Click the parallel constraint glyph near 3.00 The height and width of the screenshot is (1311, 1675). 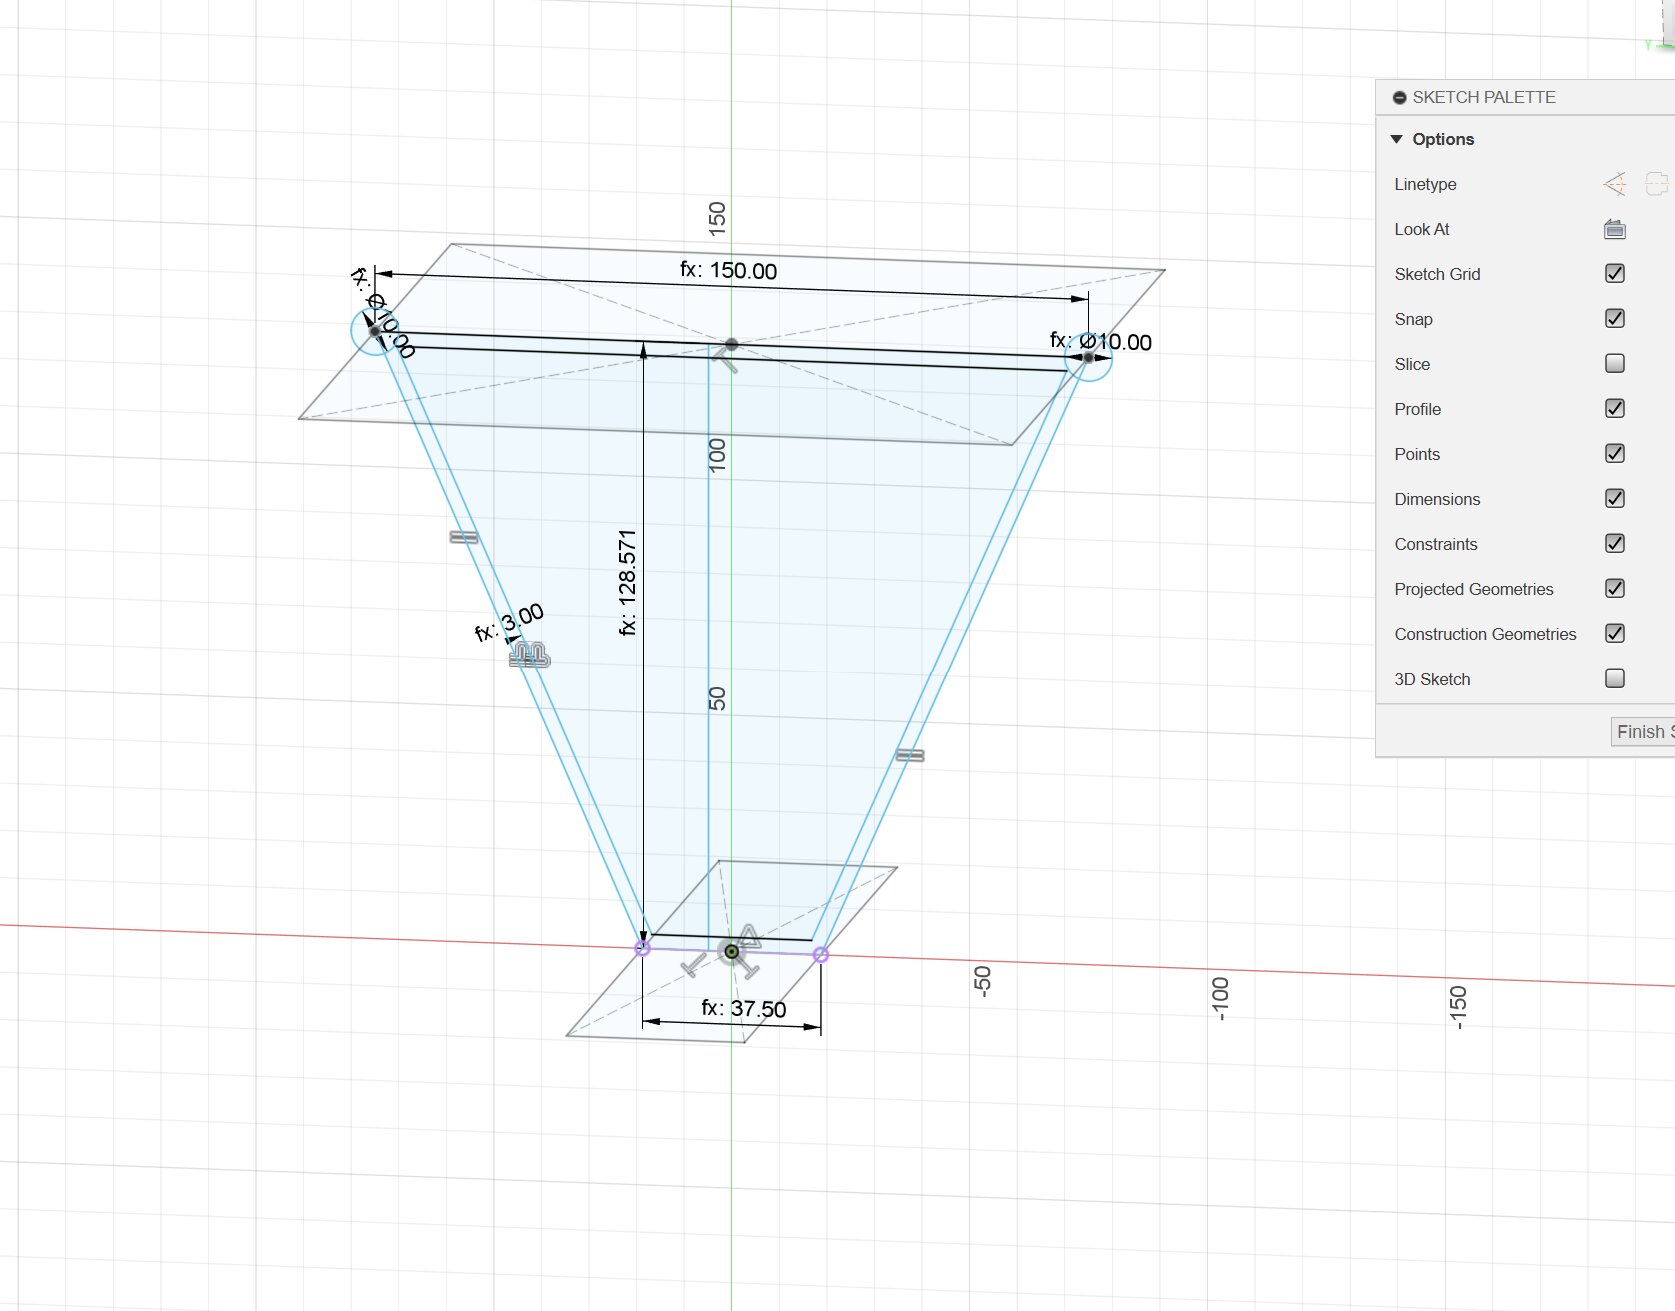point(530,656)
